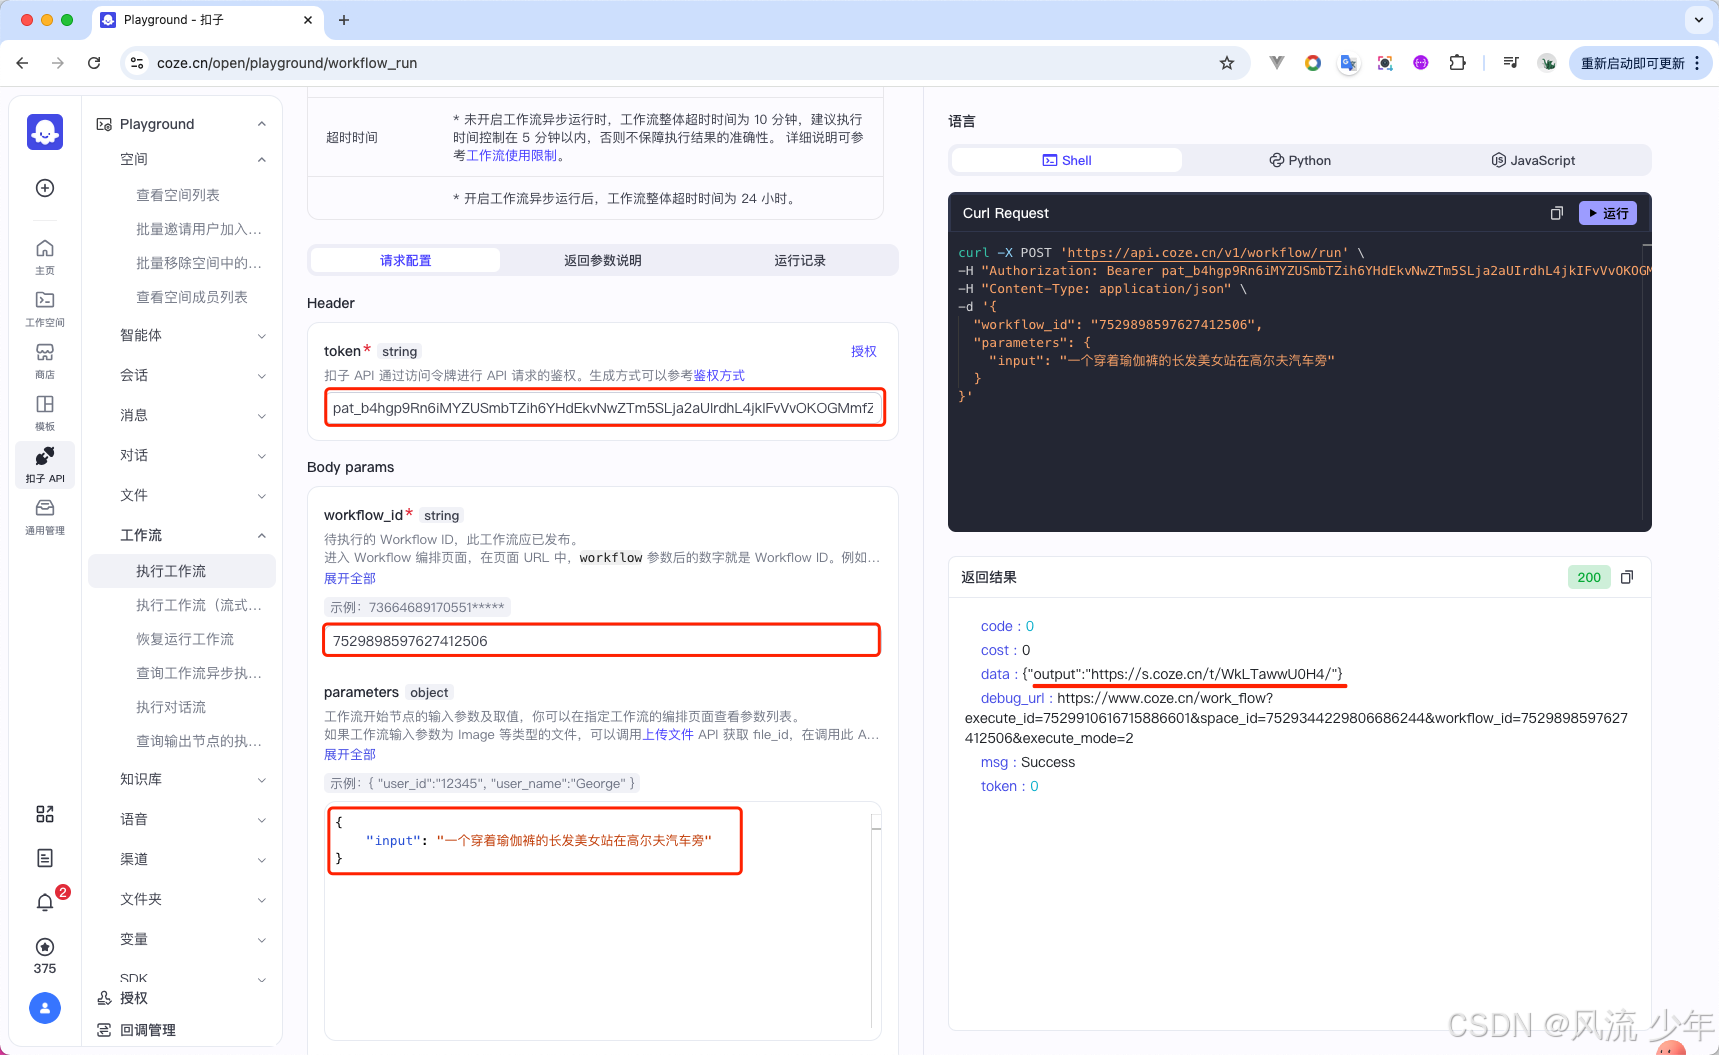Expand the 消息 section
The width and height of the screenshot is (1719, 1055).
pos(262,415)
